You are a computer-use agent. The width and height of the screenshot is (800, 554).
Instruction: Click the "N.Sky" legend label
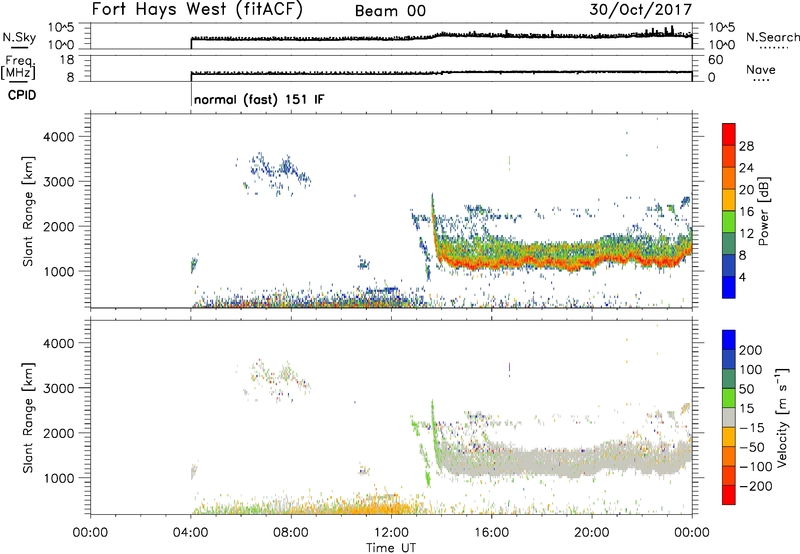coord(19,37)
